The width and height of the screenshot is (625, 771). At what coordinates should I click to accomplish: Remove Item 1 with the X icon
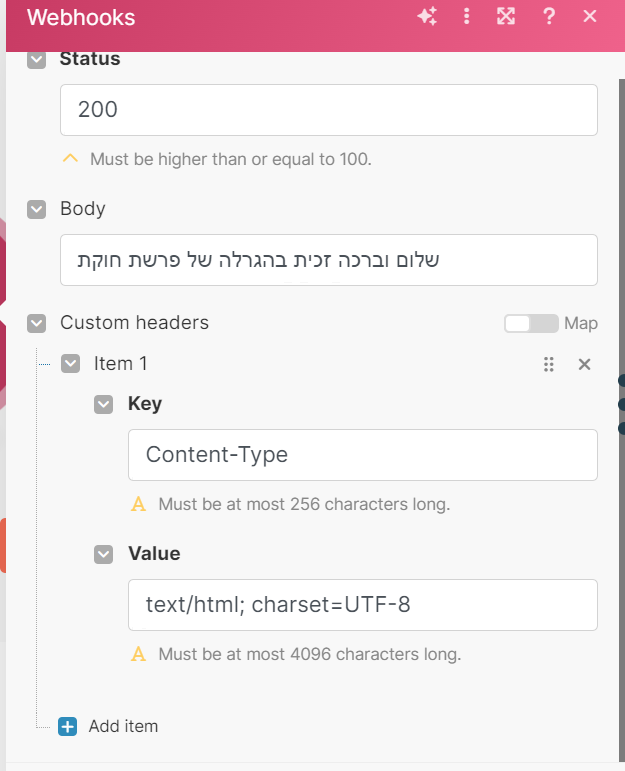tap(585, 365)
